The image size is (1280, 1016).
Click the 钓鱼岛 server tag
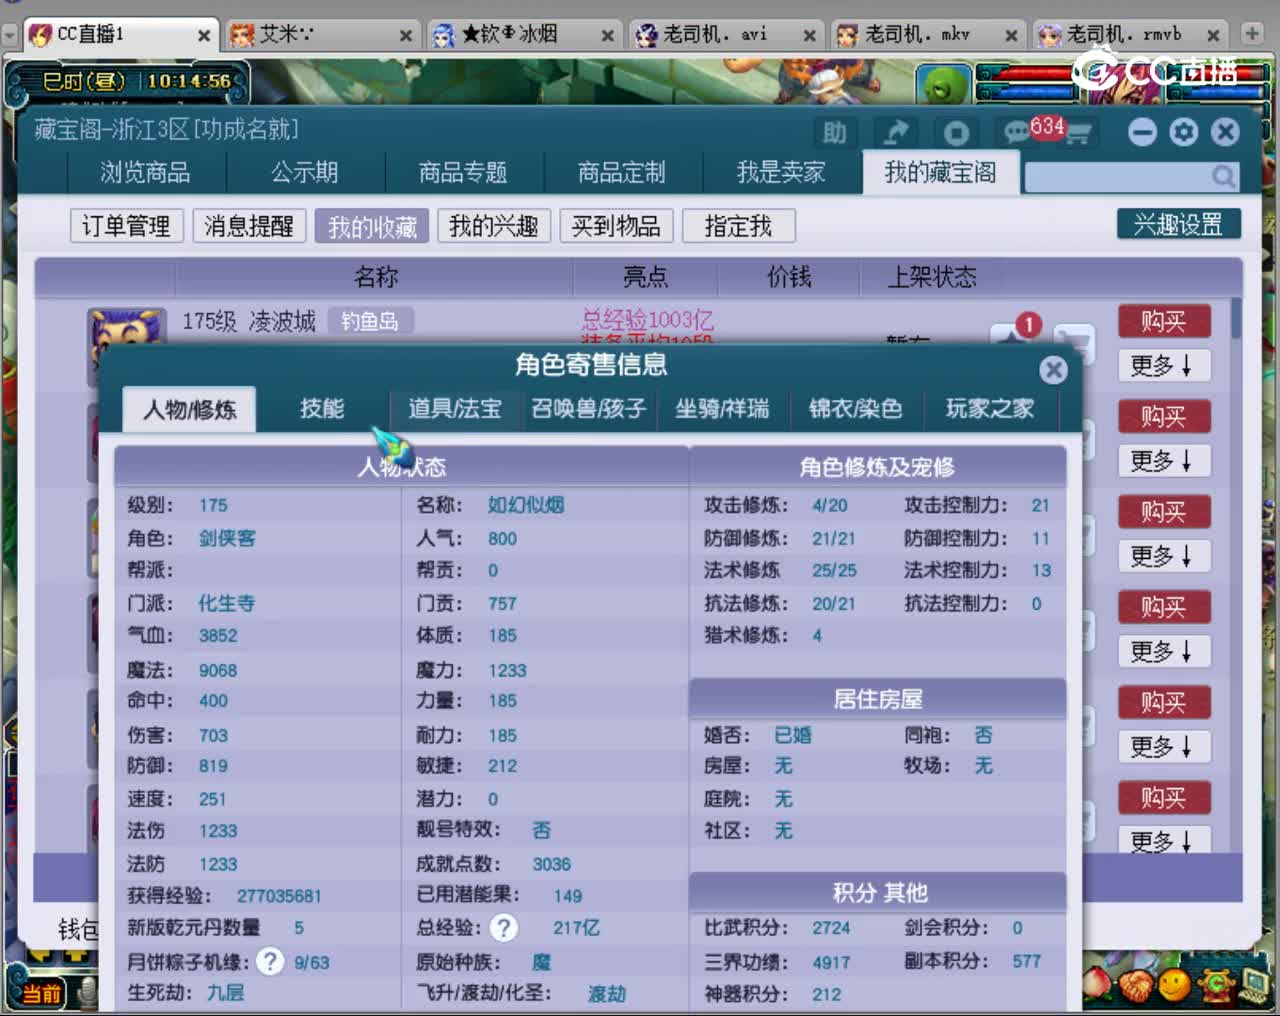pyautogui.click(x=369, y=321)
